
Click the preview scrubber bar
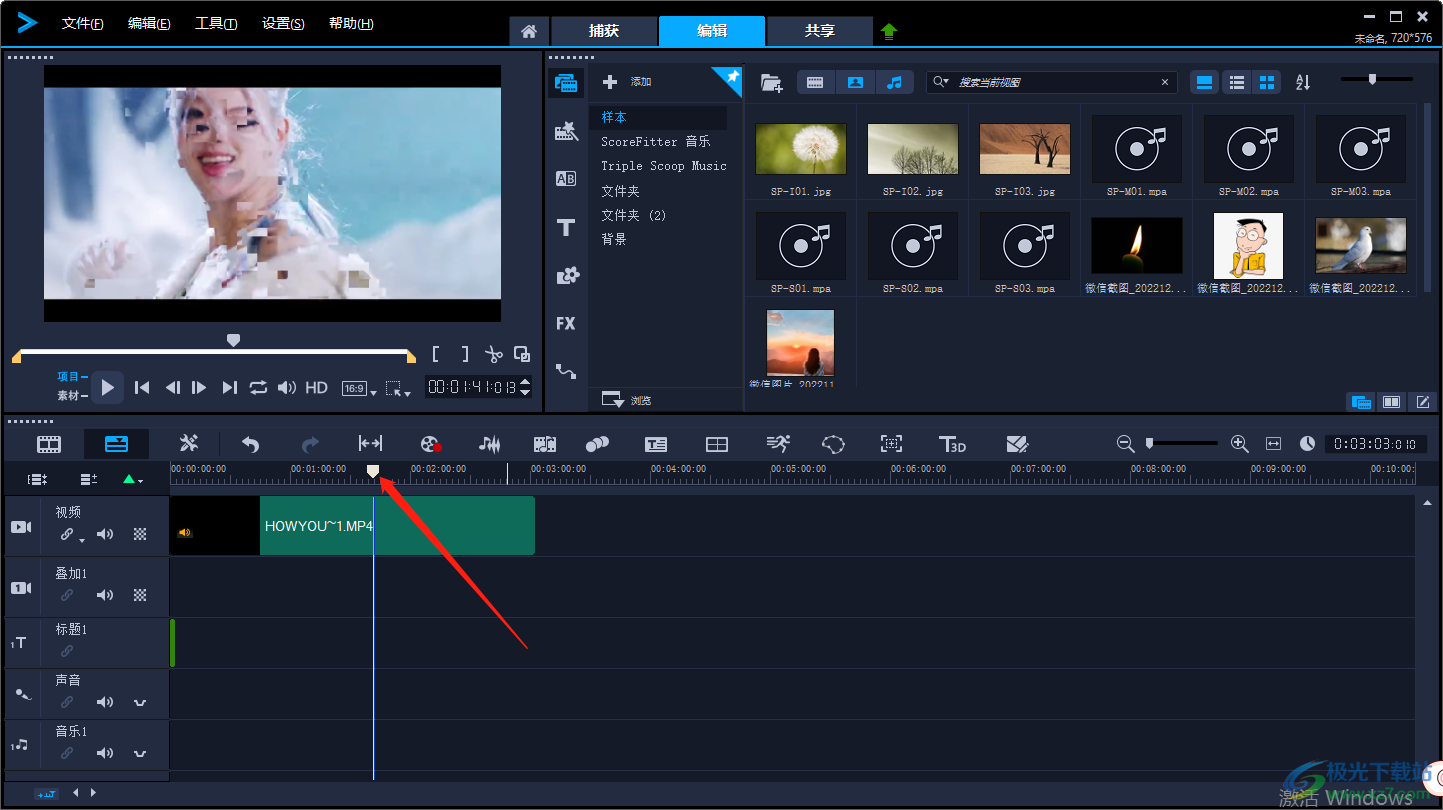(214, 350)
